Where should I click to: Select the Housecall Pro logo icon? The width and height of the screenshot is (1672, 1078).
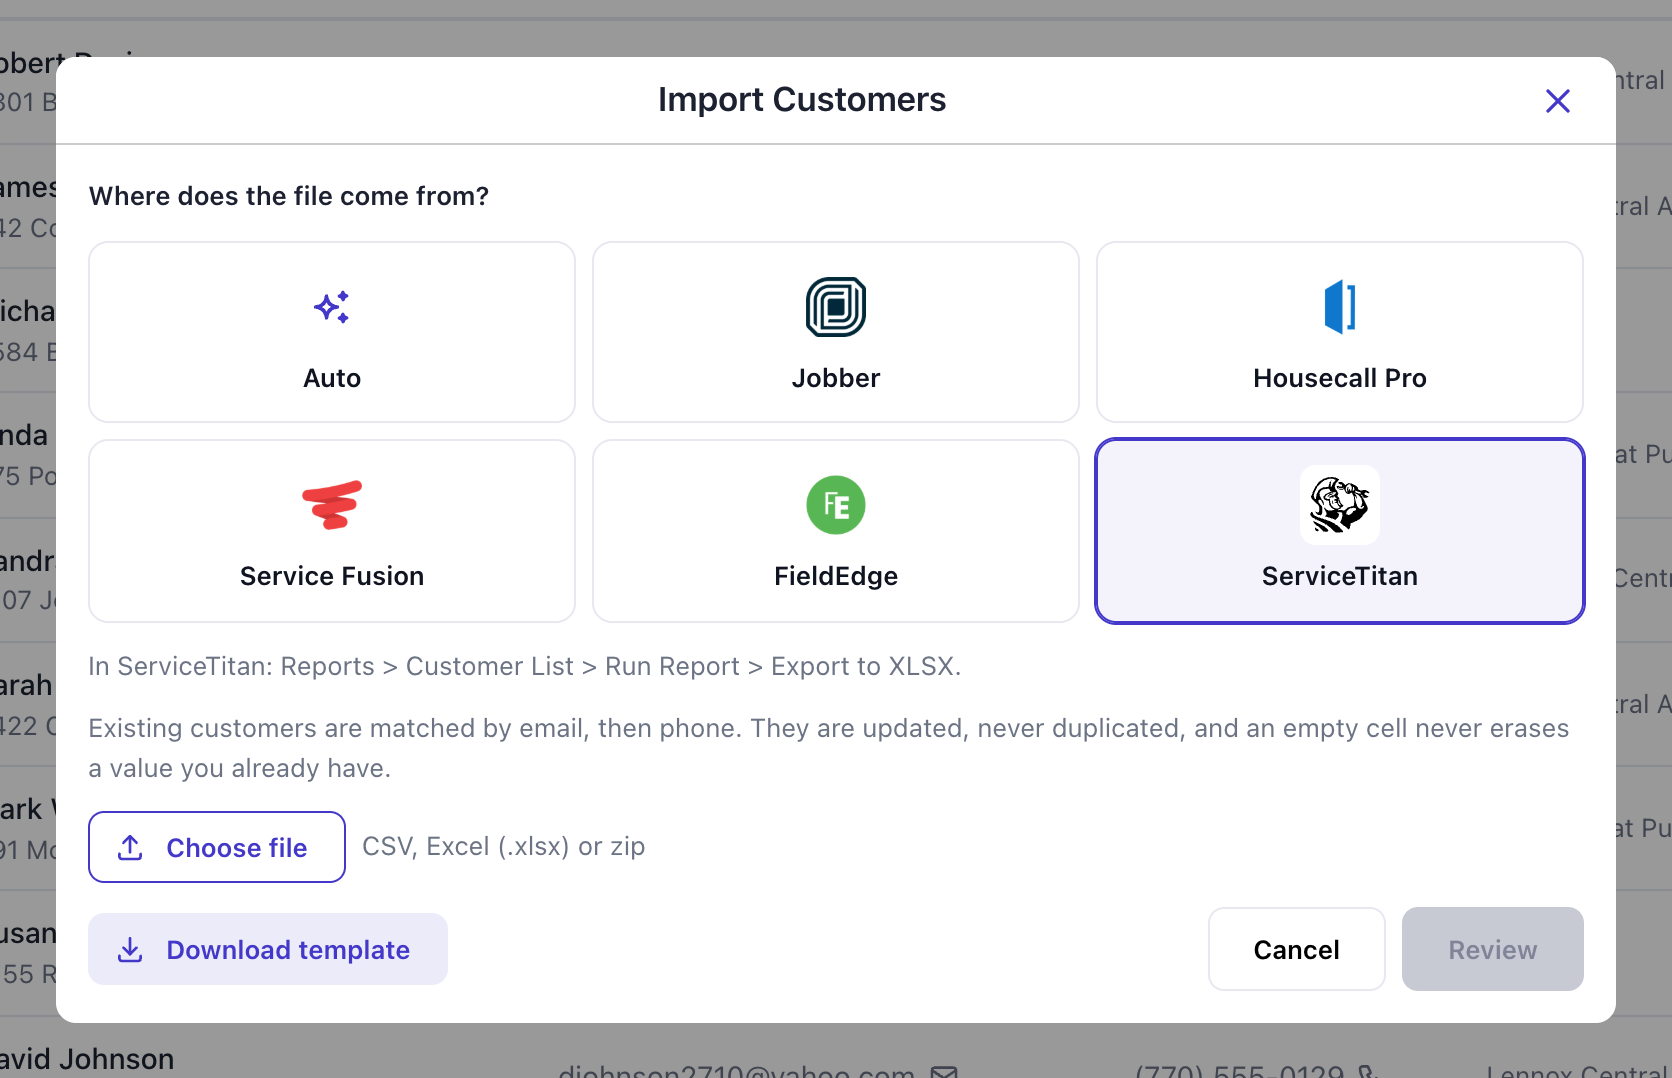coord(1340,307)
